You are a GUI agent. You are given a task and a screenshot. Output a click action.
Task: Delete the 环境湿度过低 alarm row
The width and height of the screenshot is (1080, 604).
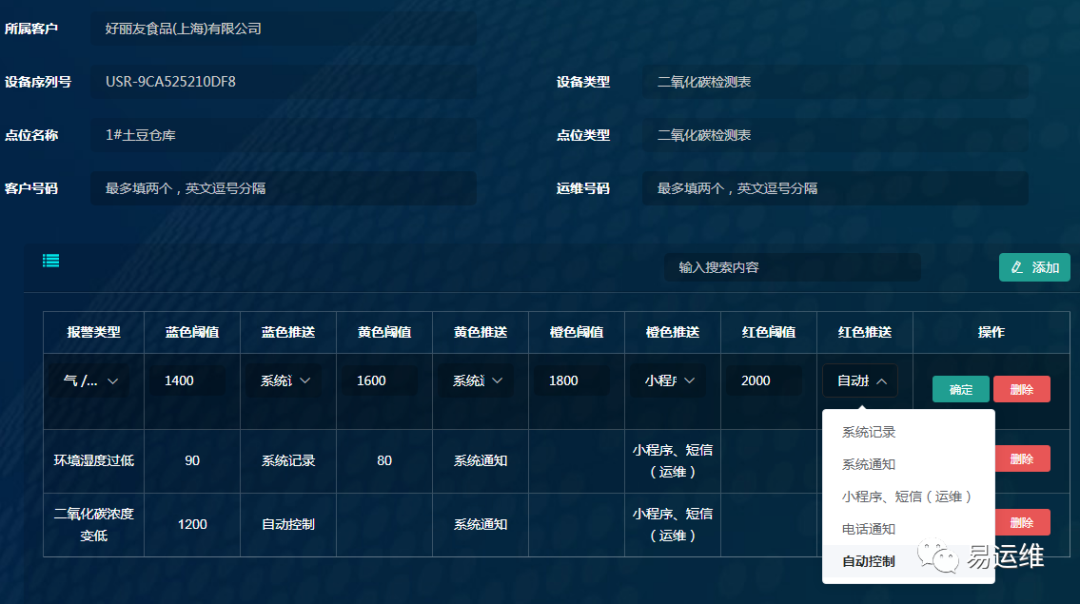[1021, 459]
